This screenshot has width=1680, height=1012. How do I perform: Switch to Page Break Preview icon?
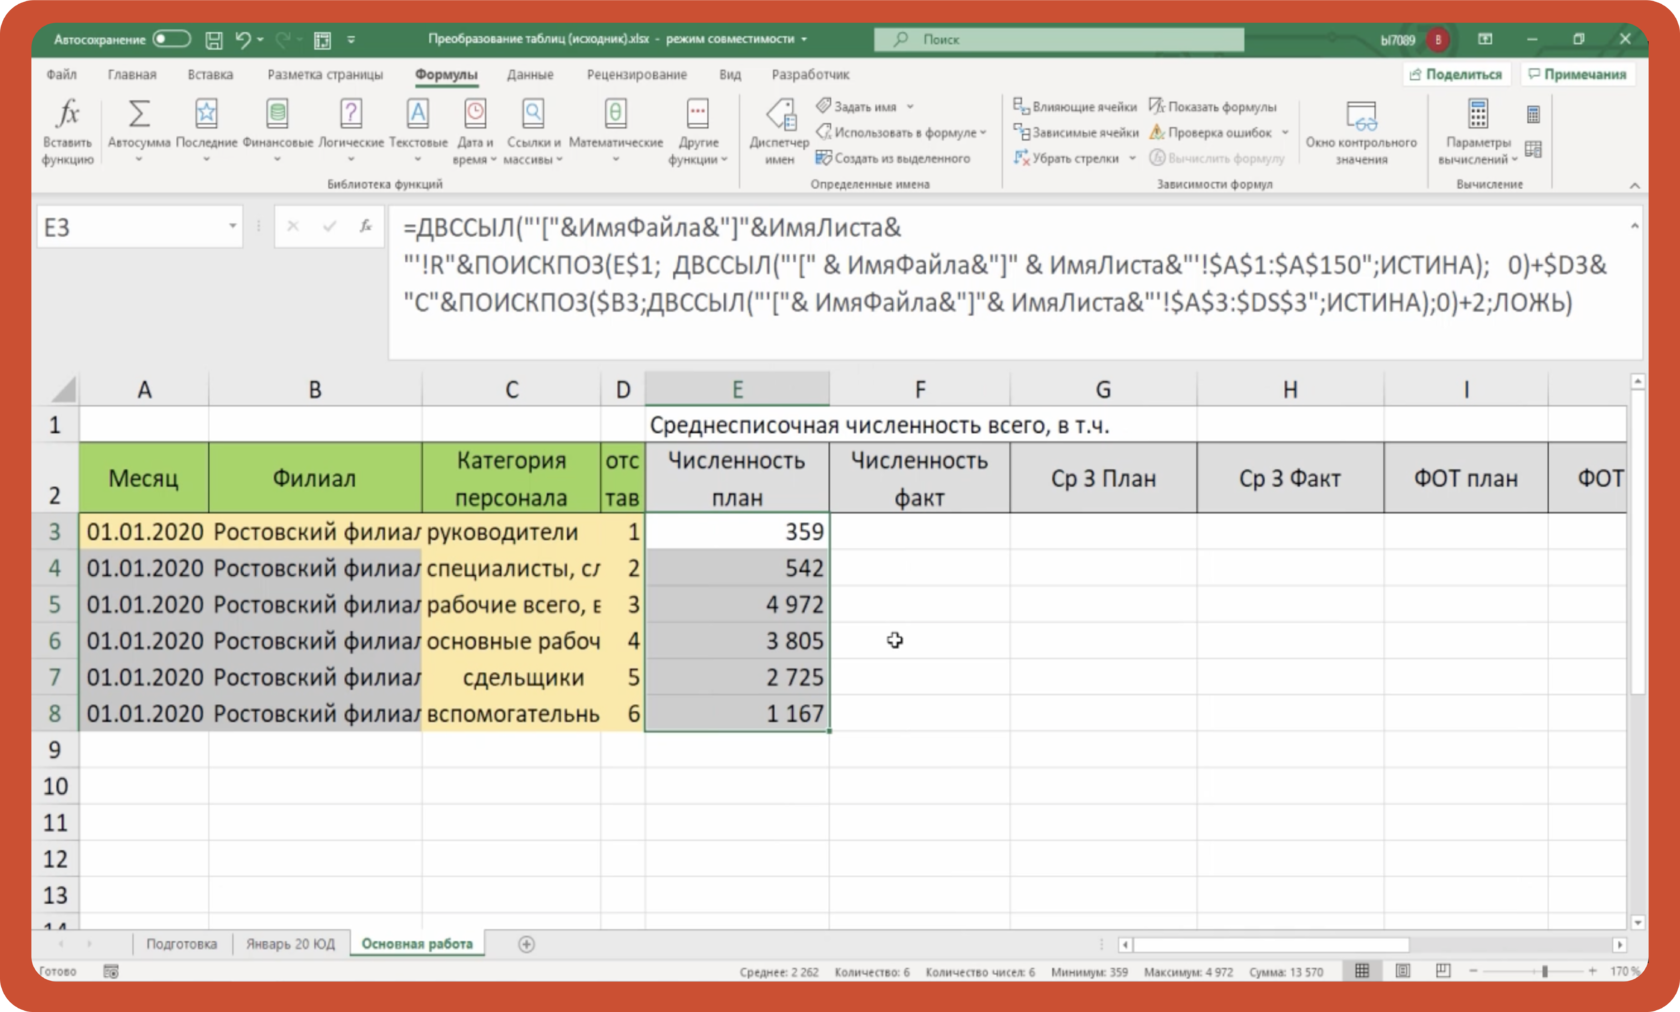coord(1443,971)
